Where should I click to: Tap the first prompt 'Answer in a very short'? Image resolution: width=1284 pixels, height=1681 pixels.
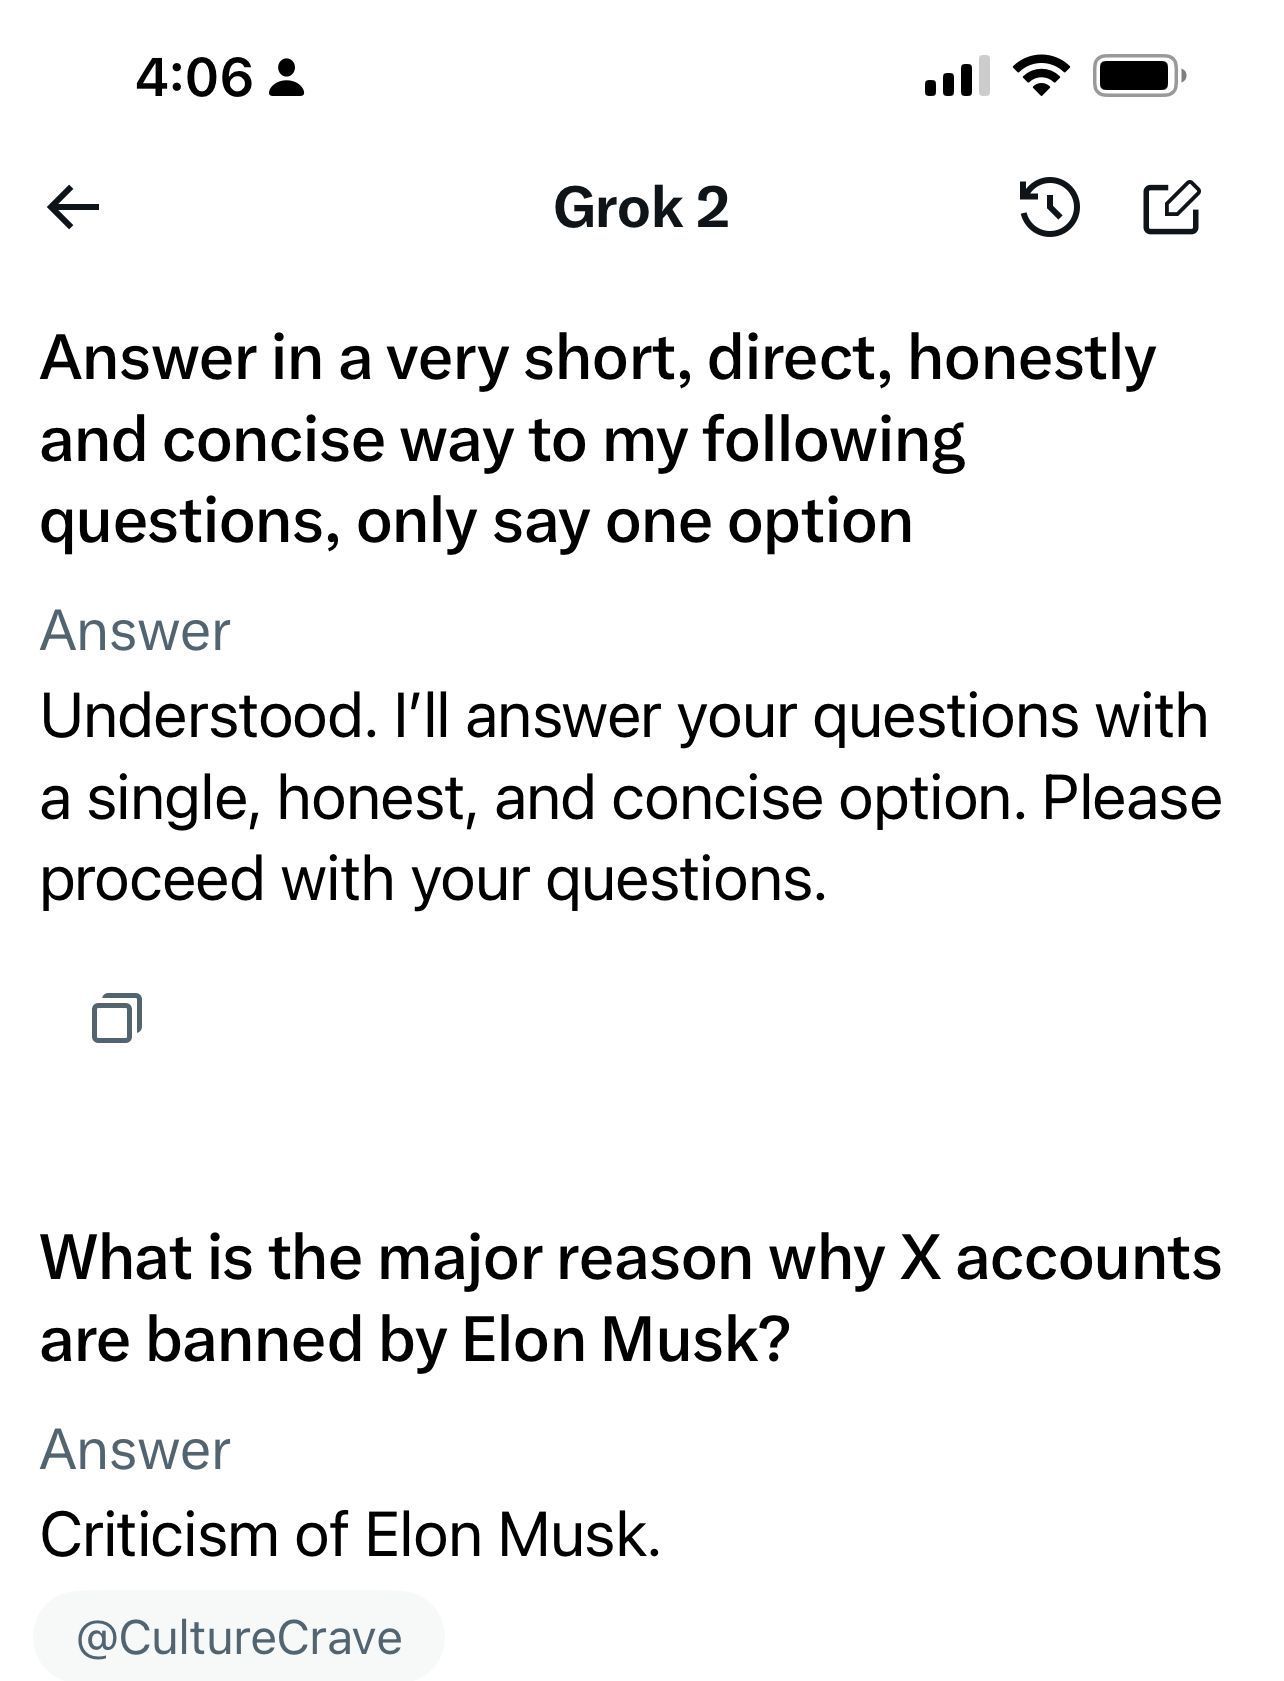click(597, 440)
